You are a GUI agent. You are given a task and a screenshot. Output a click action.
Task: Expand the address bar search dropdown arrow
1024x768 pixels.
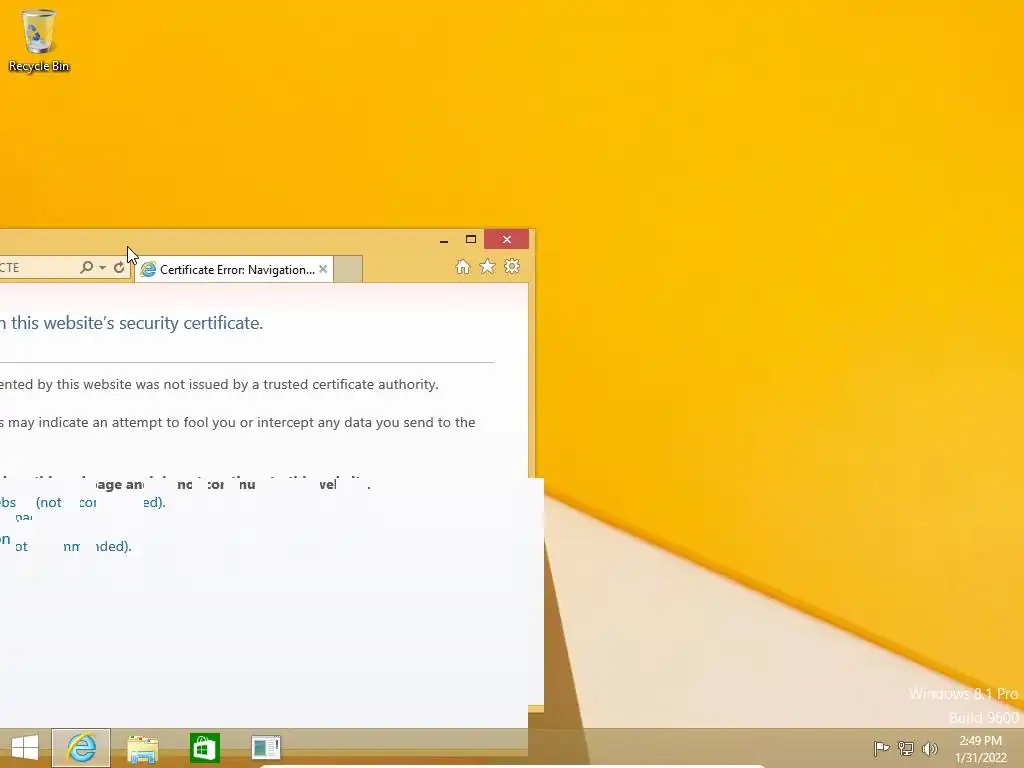(103, 268)
